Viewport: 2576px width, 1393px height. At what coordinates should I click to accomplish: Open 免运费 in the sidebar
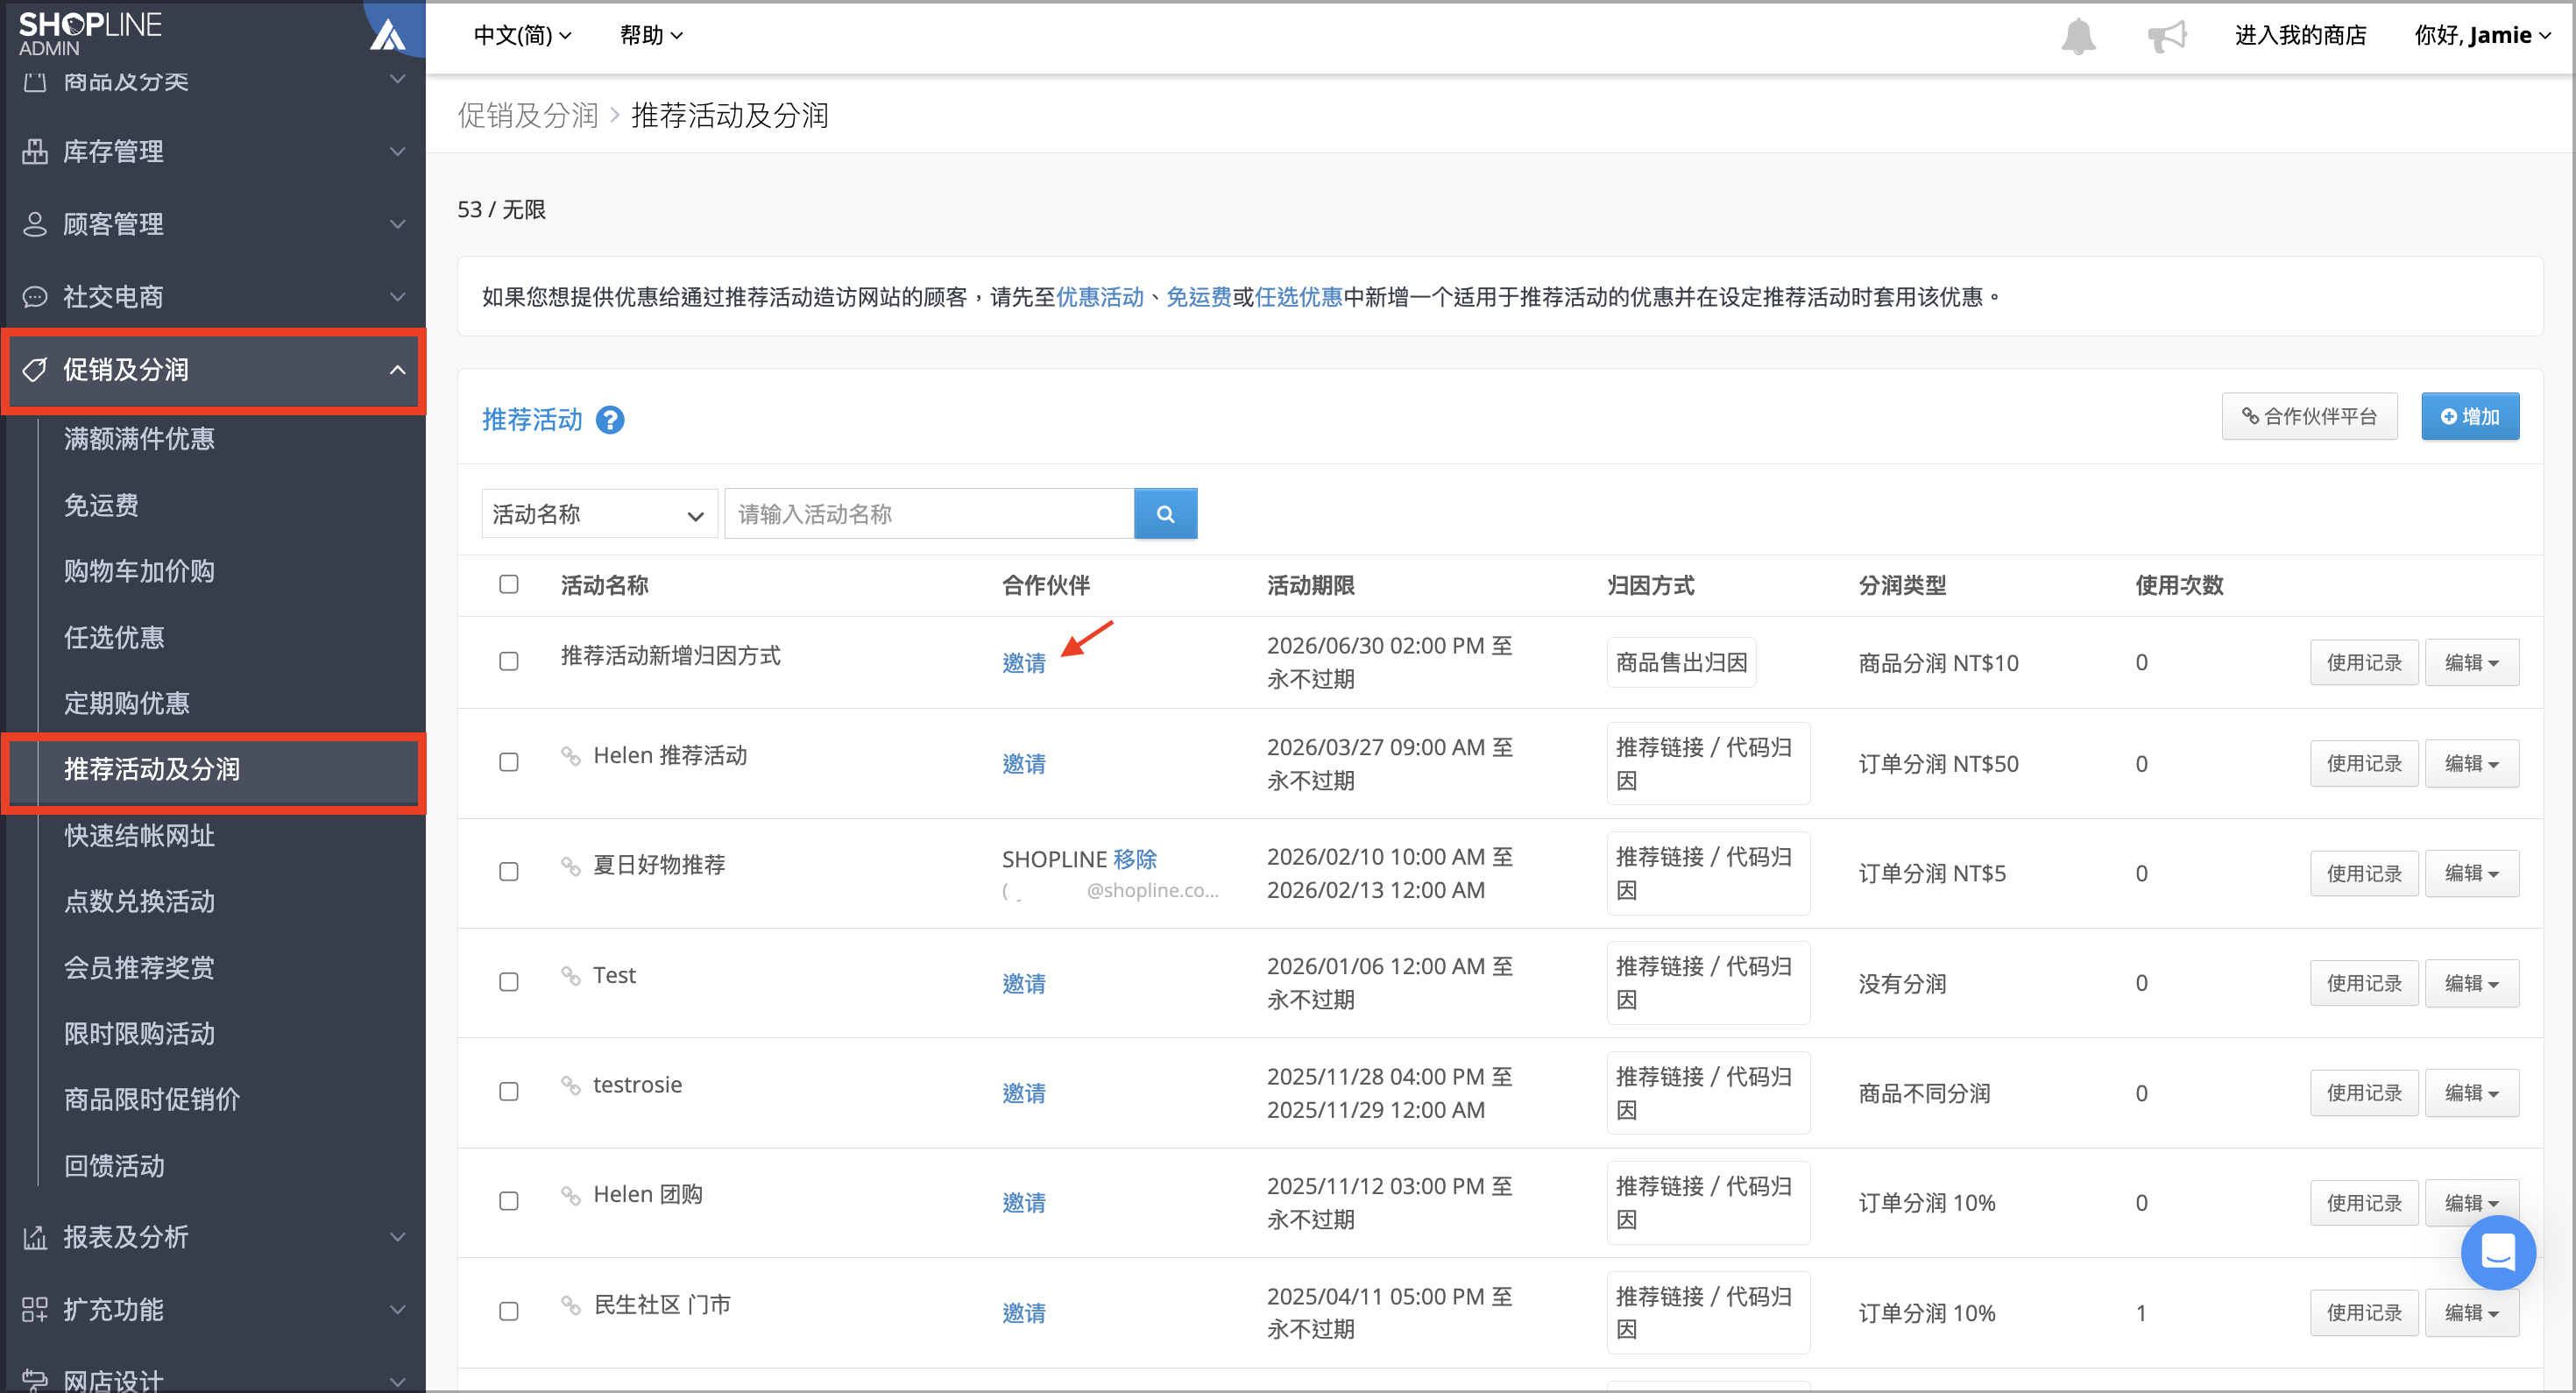pyautogui.click(x=101, y=505)
